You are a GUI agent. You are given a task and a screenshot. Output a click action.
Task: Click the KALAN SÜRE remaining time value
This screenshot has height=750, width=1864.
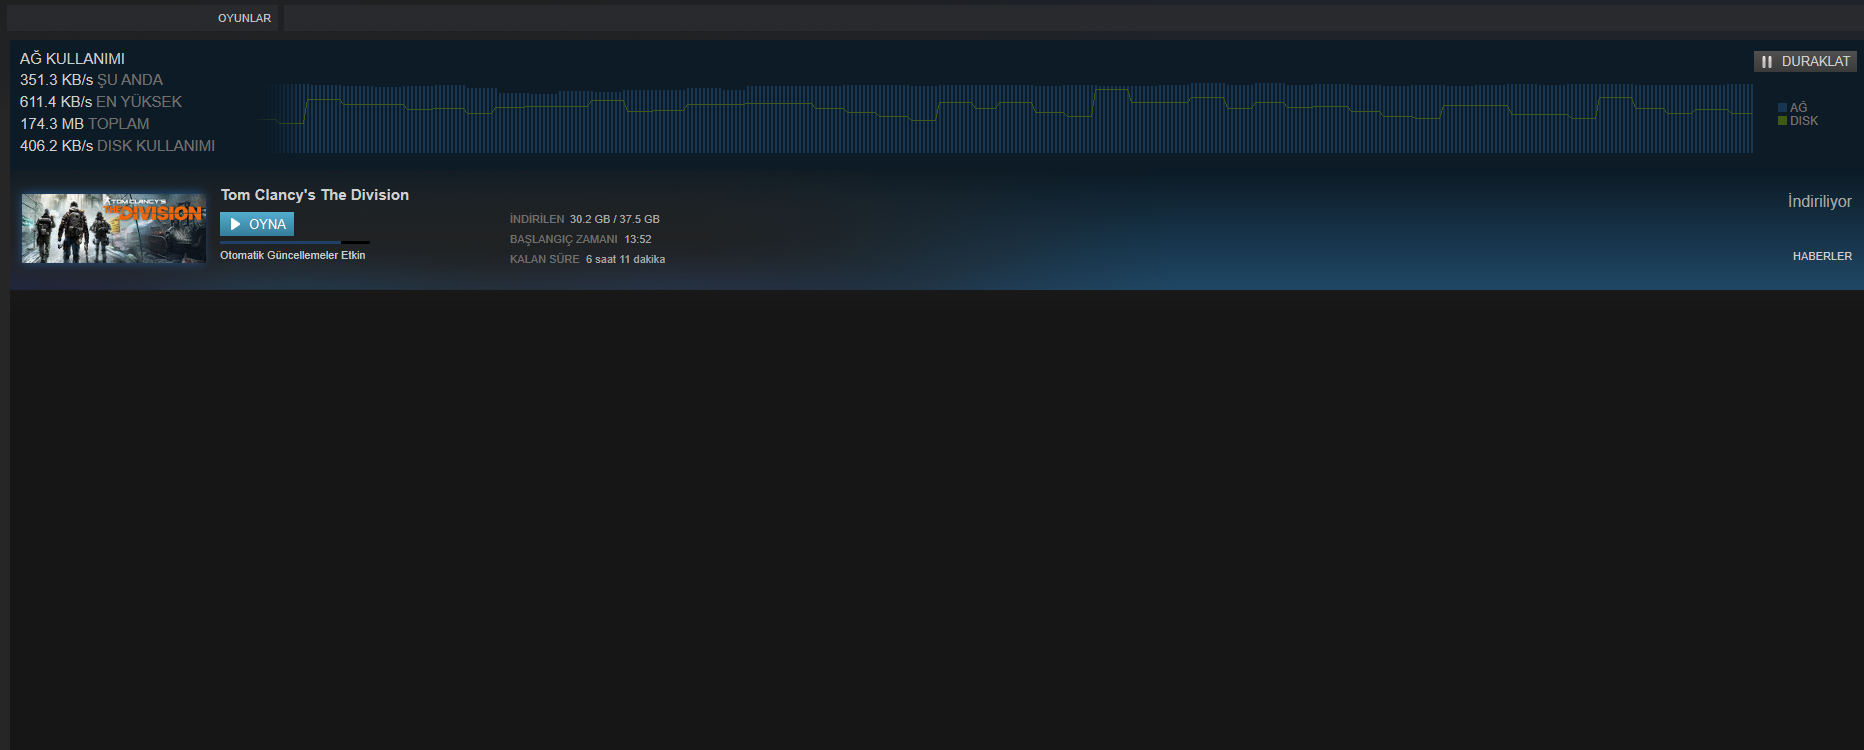point(625,259)
